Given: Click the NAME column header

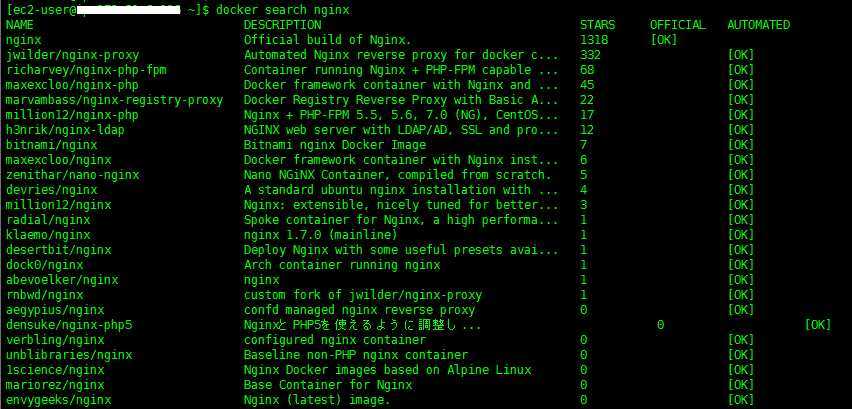Looking at the screenshot, I should 20,25.
